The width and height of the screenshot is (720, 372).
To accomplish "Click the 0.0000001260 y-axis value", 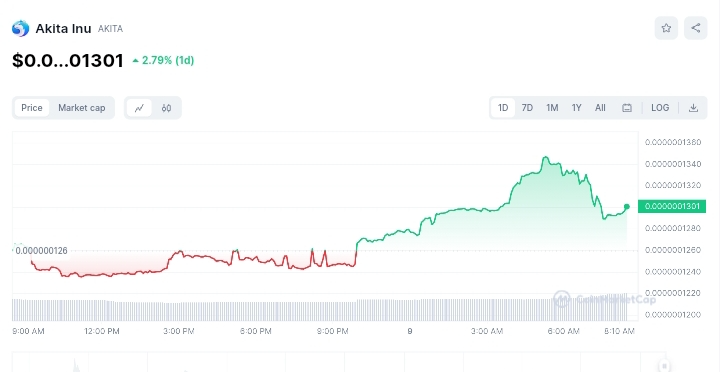I will coord(673,250).
